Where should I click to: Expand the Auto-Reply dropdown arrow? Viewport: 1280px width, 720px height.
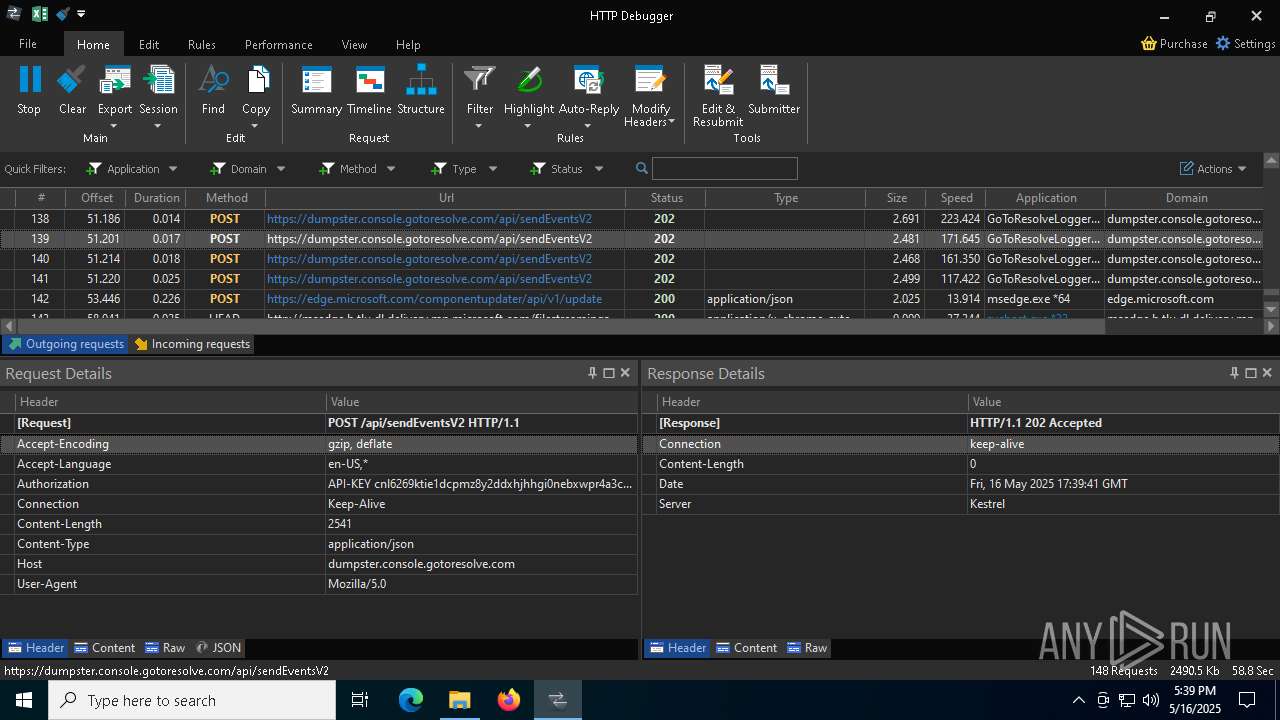click(x=588, y=126)
